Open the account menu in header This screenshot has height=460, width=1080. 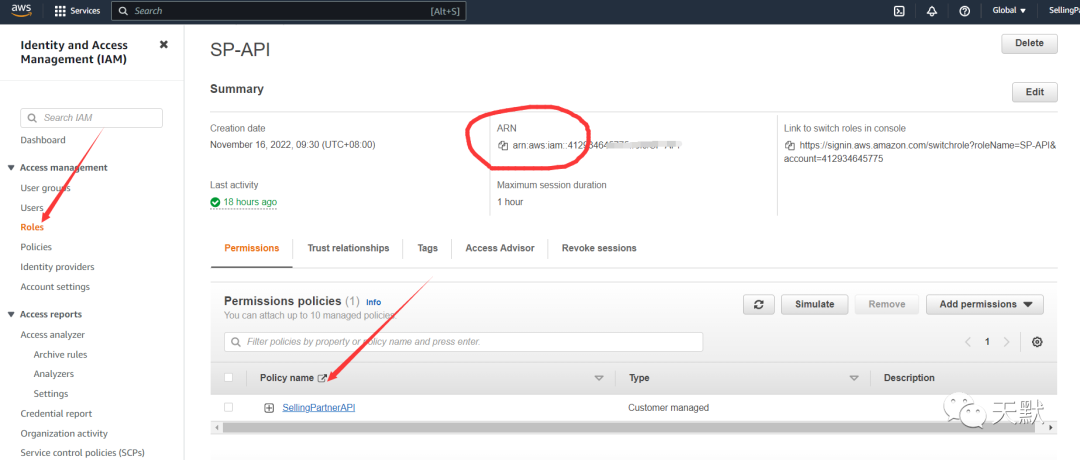pos(1063,11)
